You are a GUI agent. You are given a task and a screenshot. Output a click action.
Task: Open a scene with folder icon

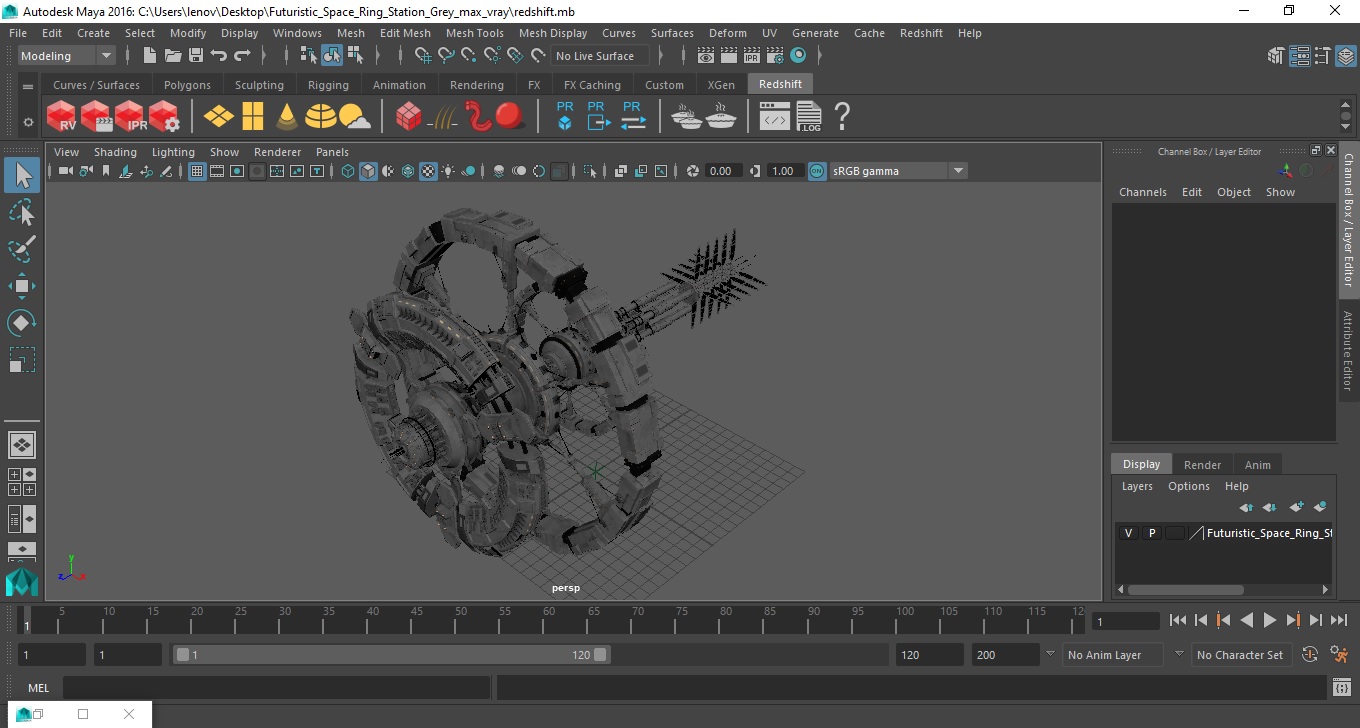(x=173, y=56)
